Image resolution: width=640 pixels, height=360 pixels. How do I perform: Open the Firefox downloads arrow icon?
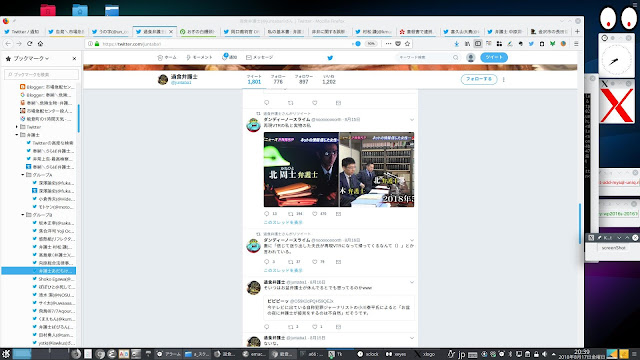(x=457, y=44)
